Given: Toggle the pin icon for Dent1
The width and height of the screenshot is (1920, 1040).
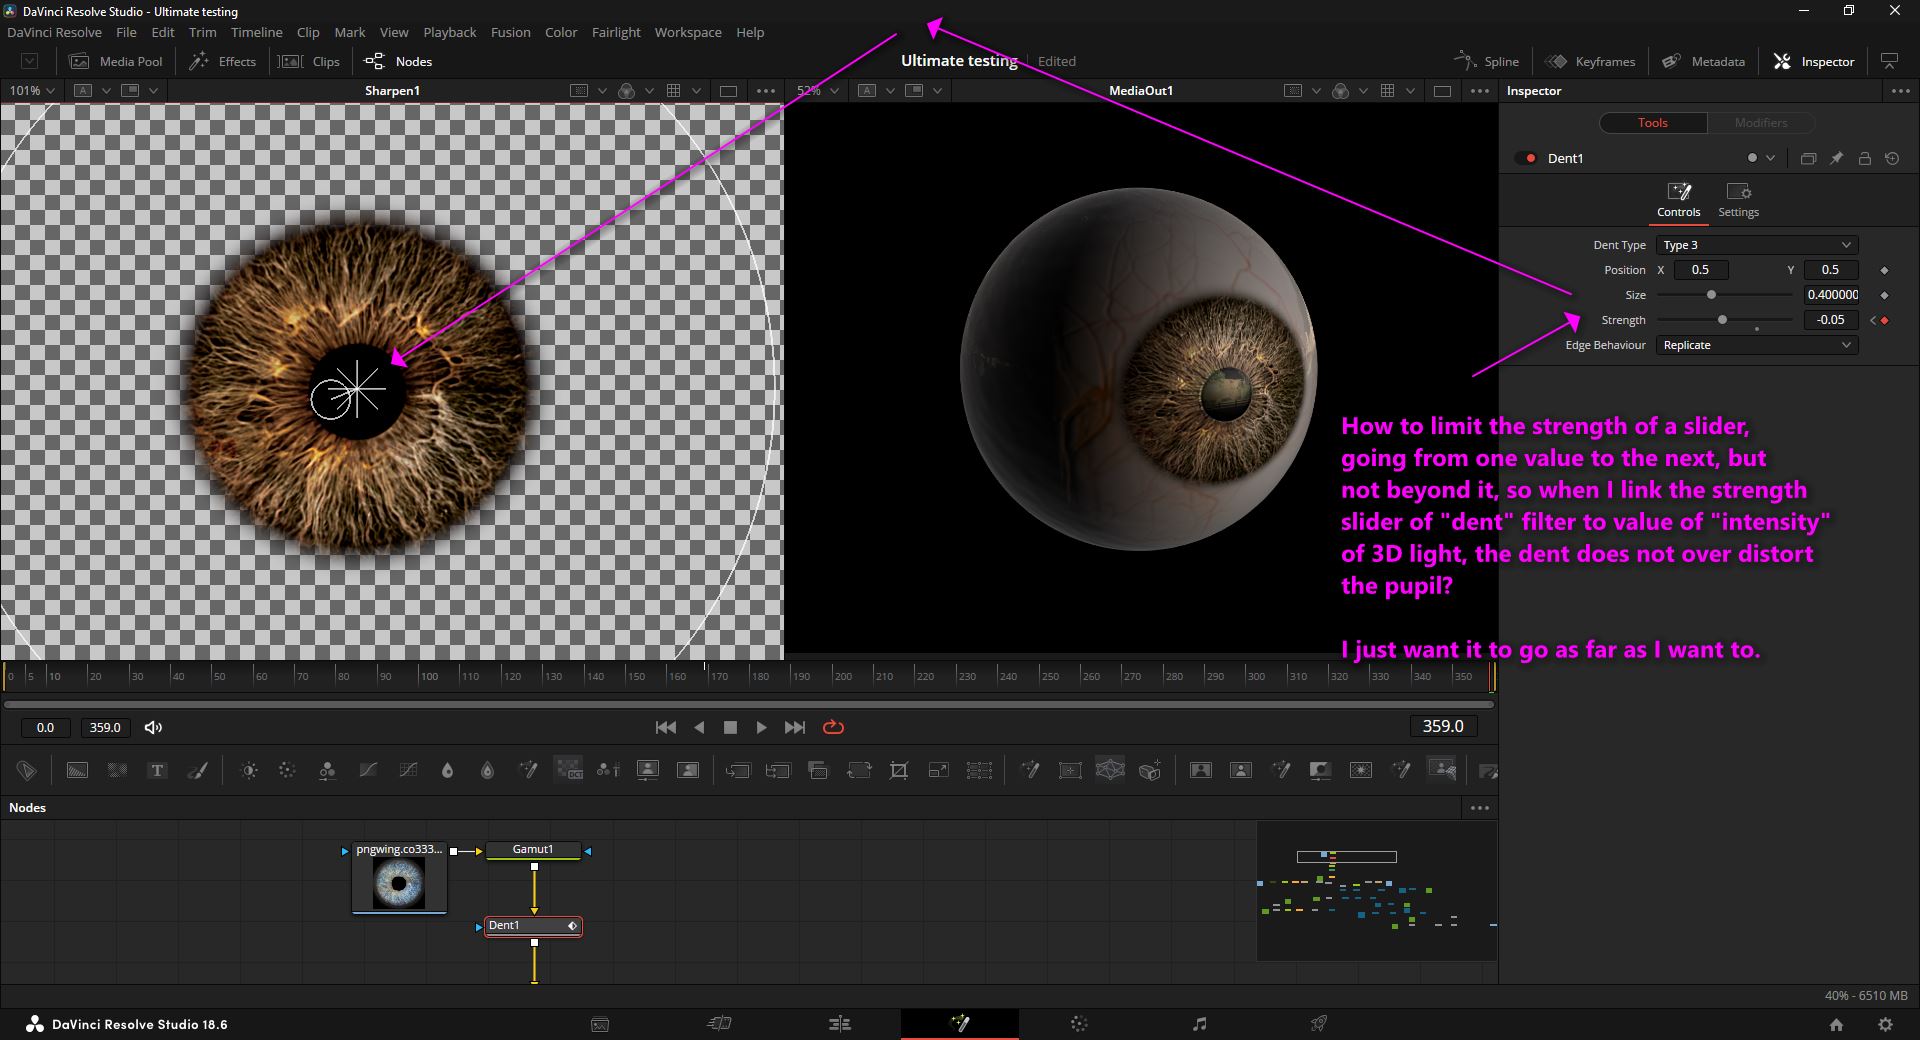Looking at the screenshot, I should 1836,158.
